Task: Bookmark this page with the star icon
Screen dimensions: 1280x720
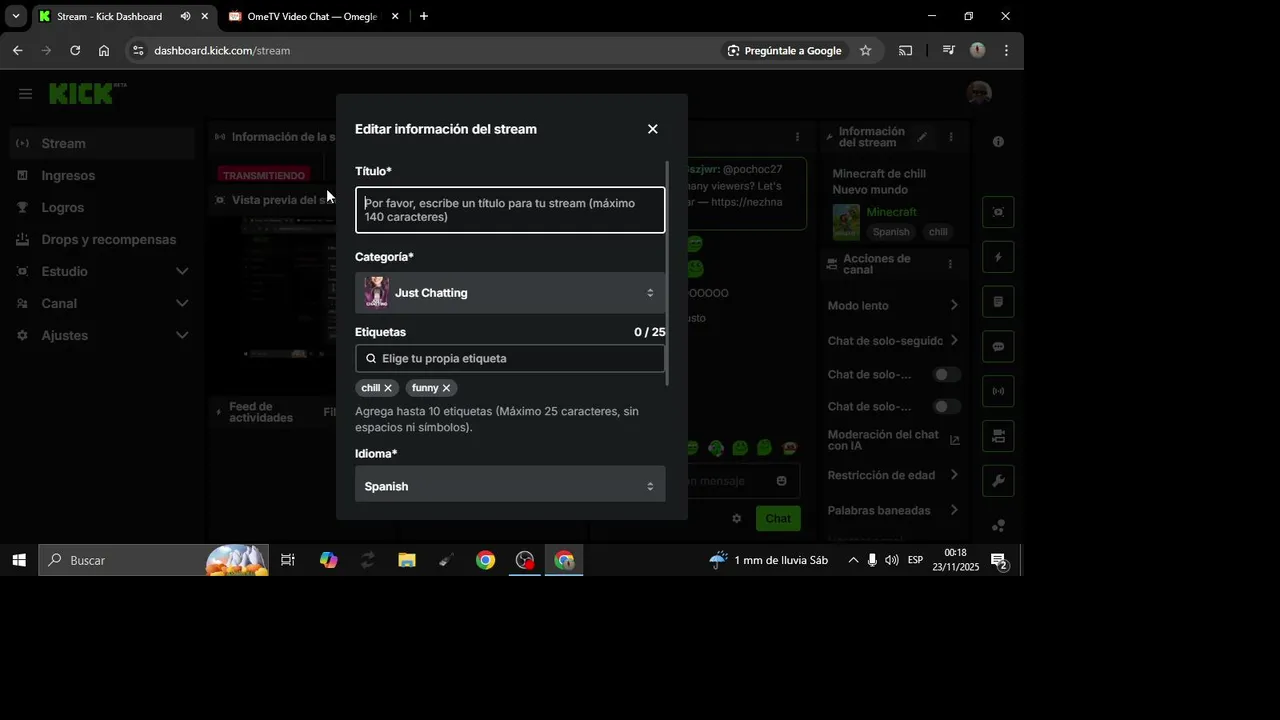Action: point(865,50)
